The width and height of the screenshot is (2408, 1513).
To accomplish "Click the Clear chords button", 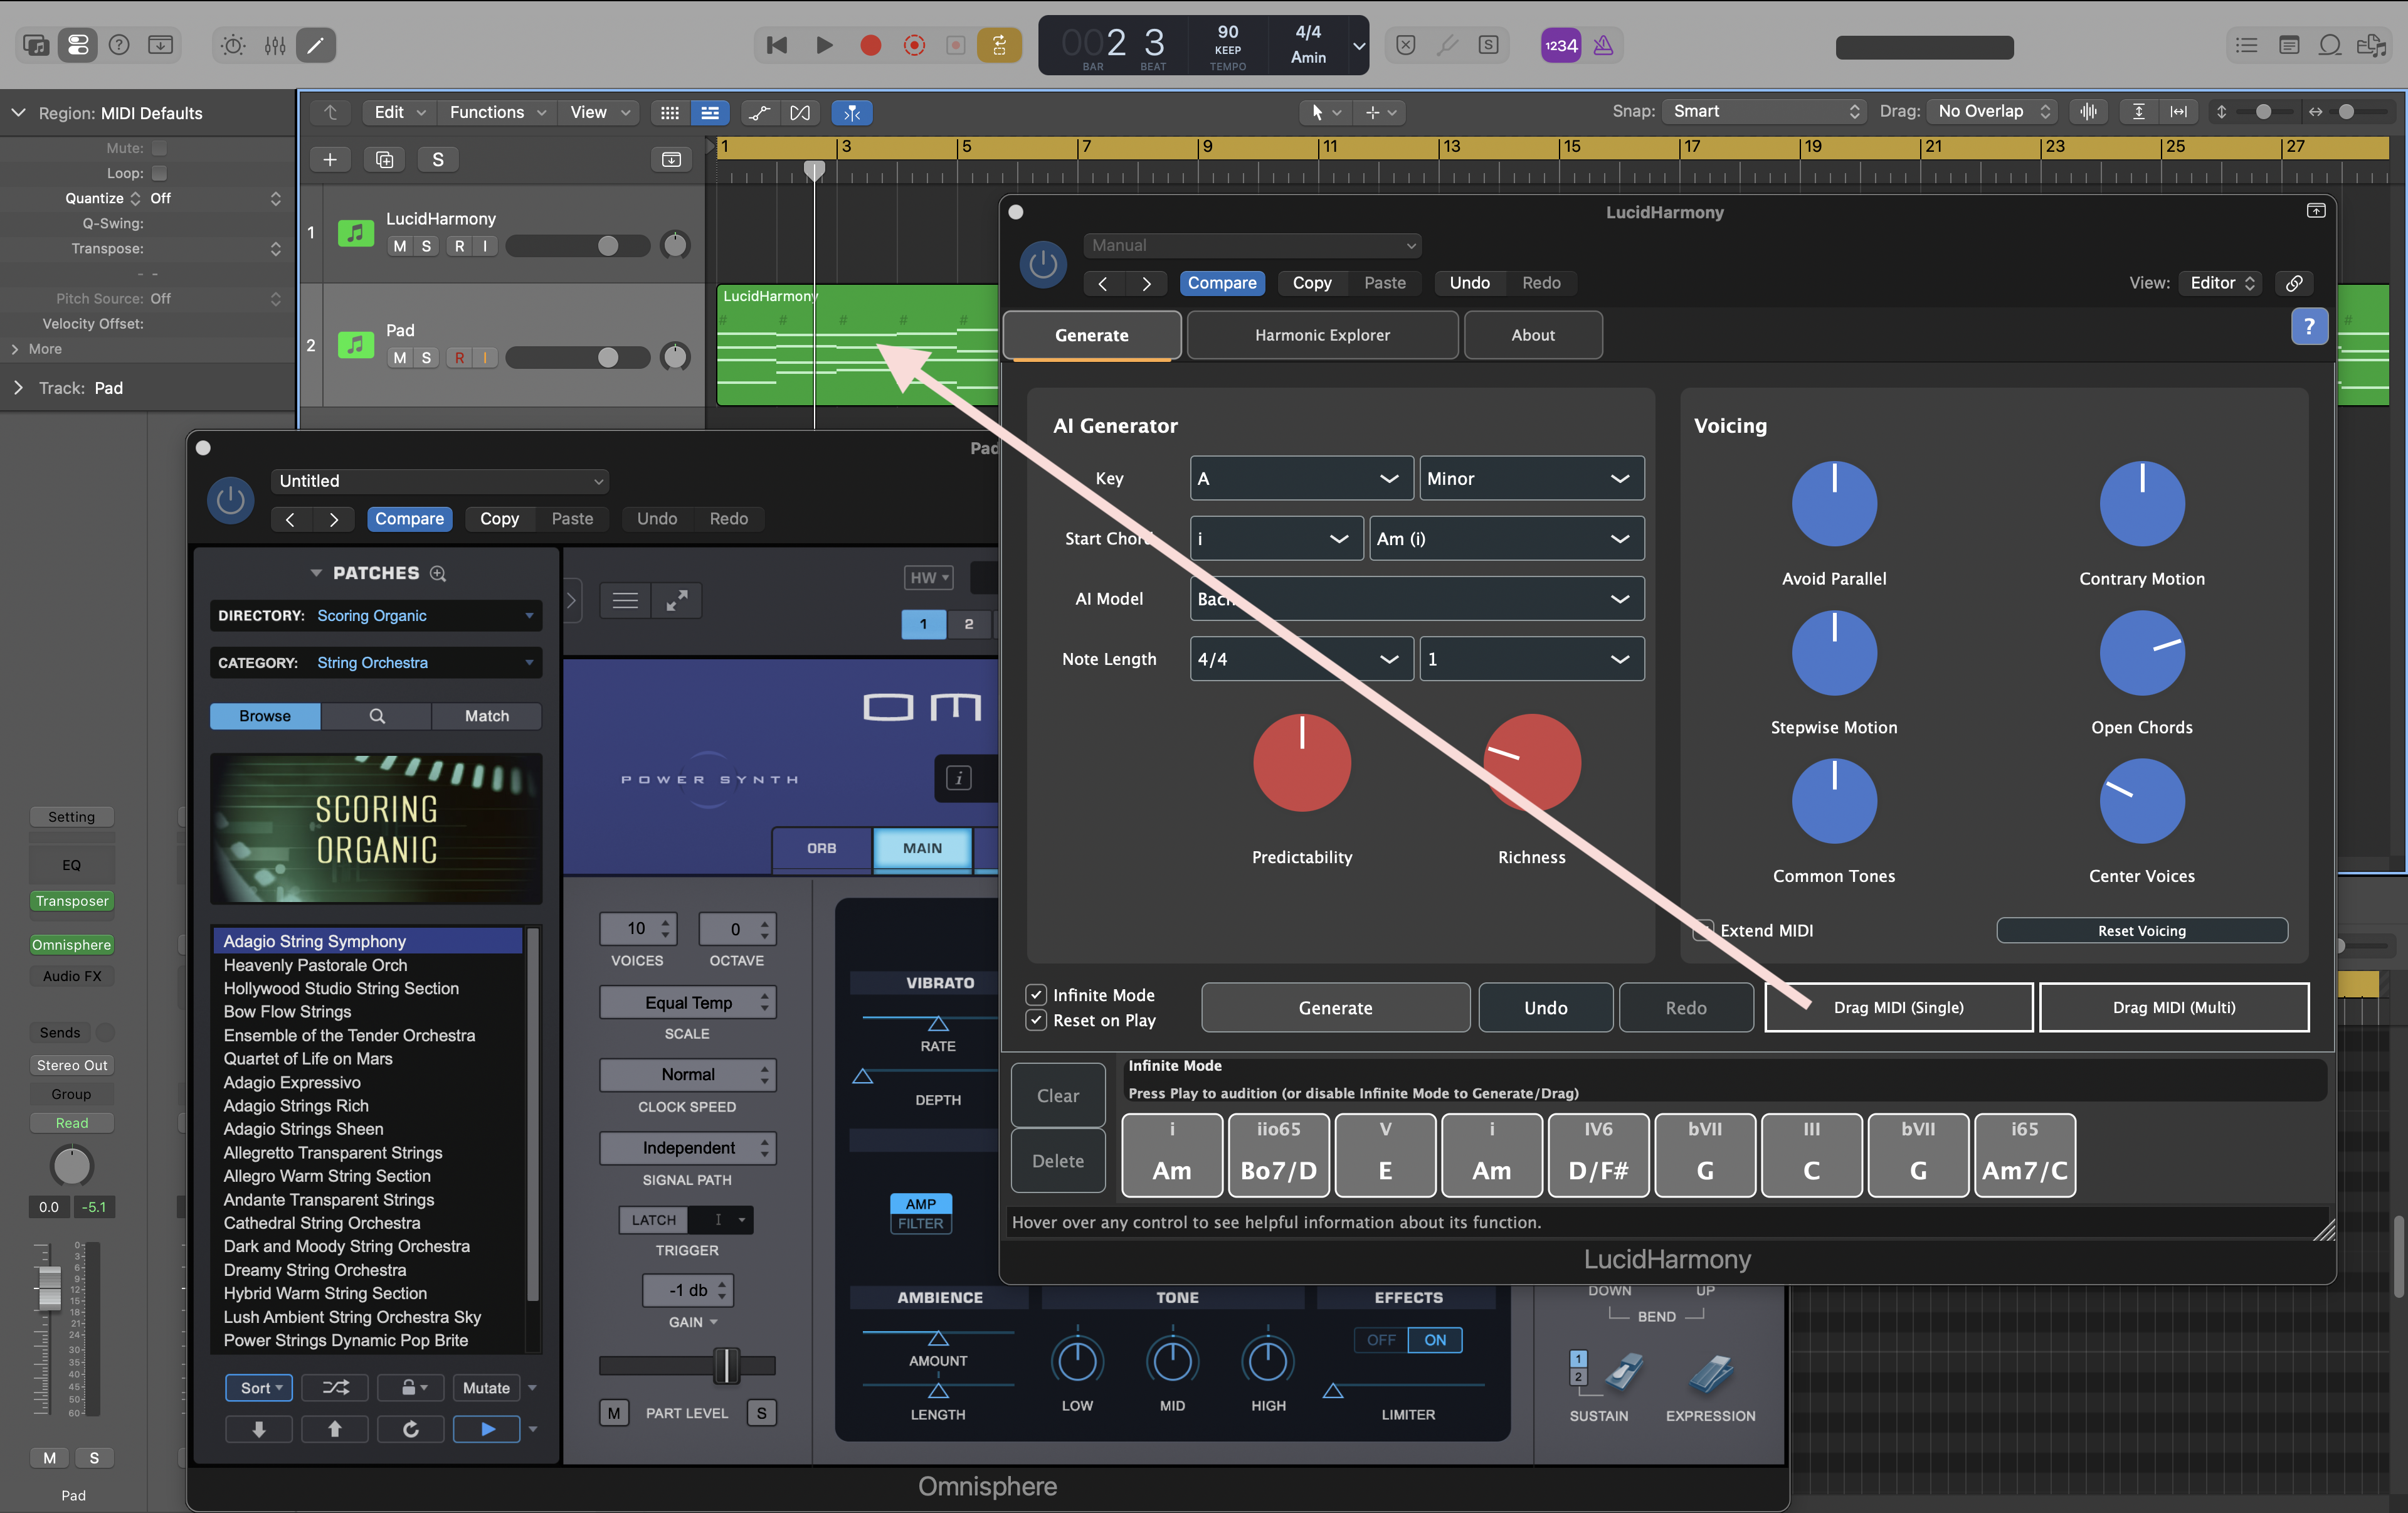I will [1057, 1095].
